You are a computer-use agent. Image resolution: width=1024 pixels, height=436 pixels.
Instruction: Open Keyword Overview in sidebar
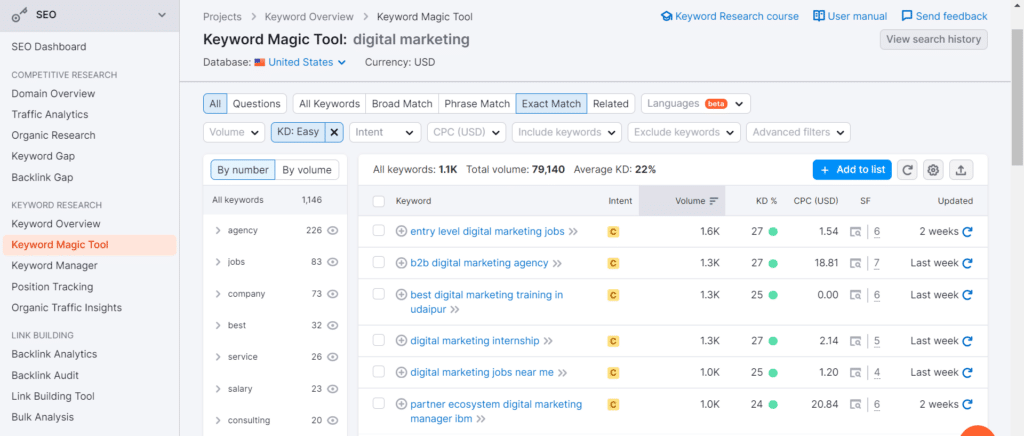pos(56,224)
